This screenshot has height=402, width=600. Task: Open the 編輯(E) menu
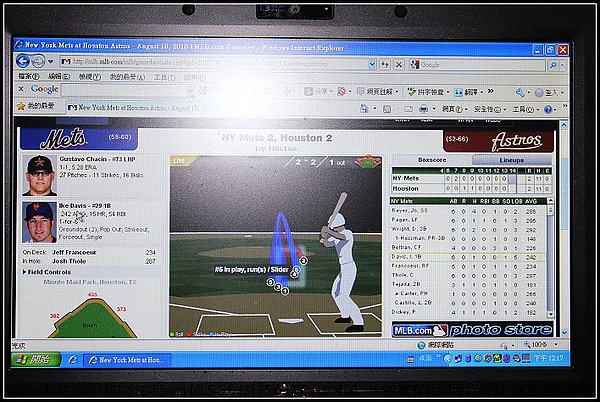click(59, 76)
